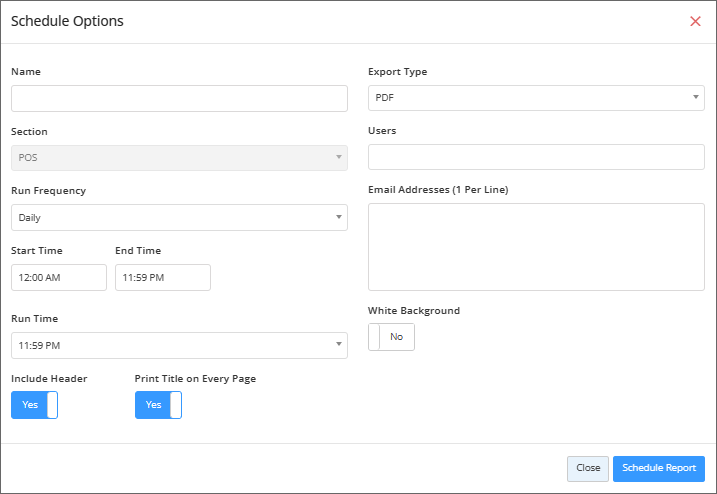717x494 pixels.
Task: Click the Email Addresses text area
Action: tap(536, 247)
